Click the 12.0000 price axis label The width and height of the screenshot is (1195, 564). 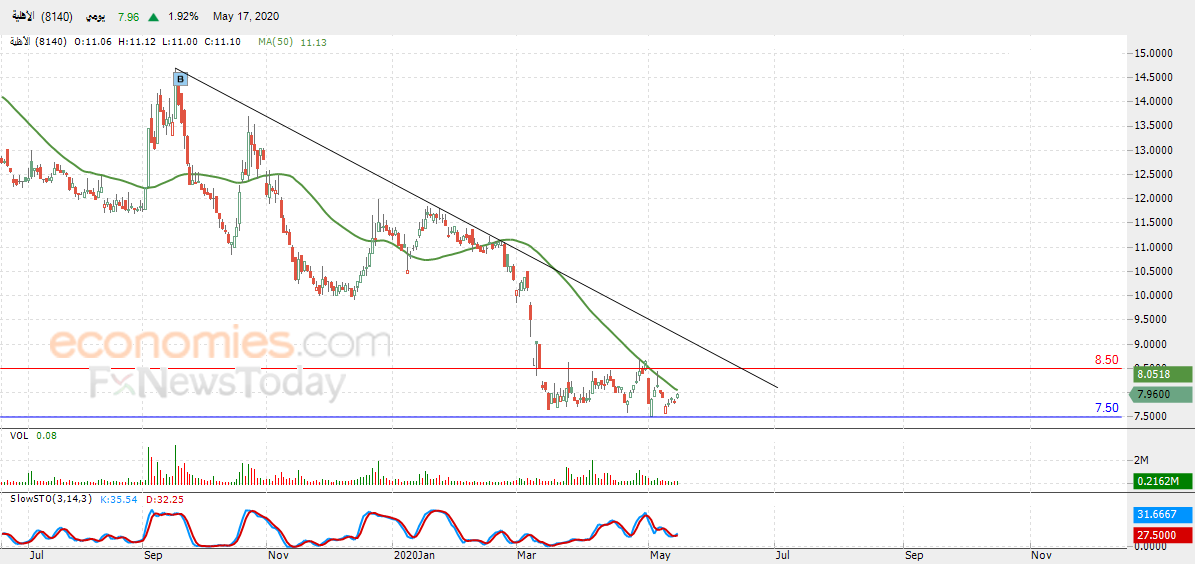1151,198
